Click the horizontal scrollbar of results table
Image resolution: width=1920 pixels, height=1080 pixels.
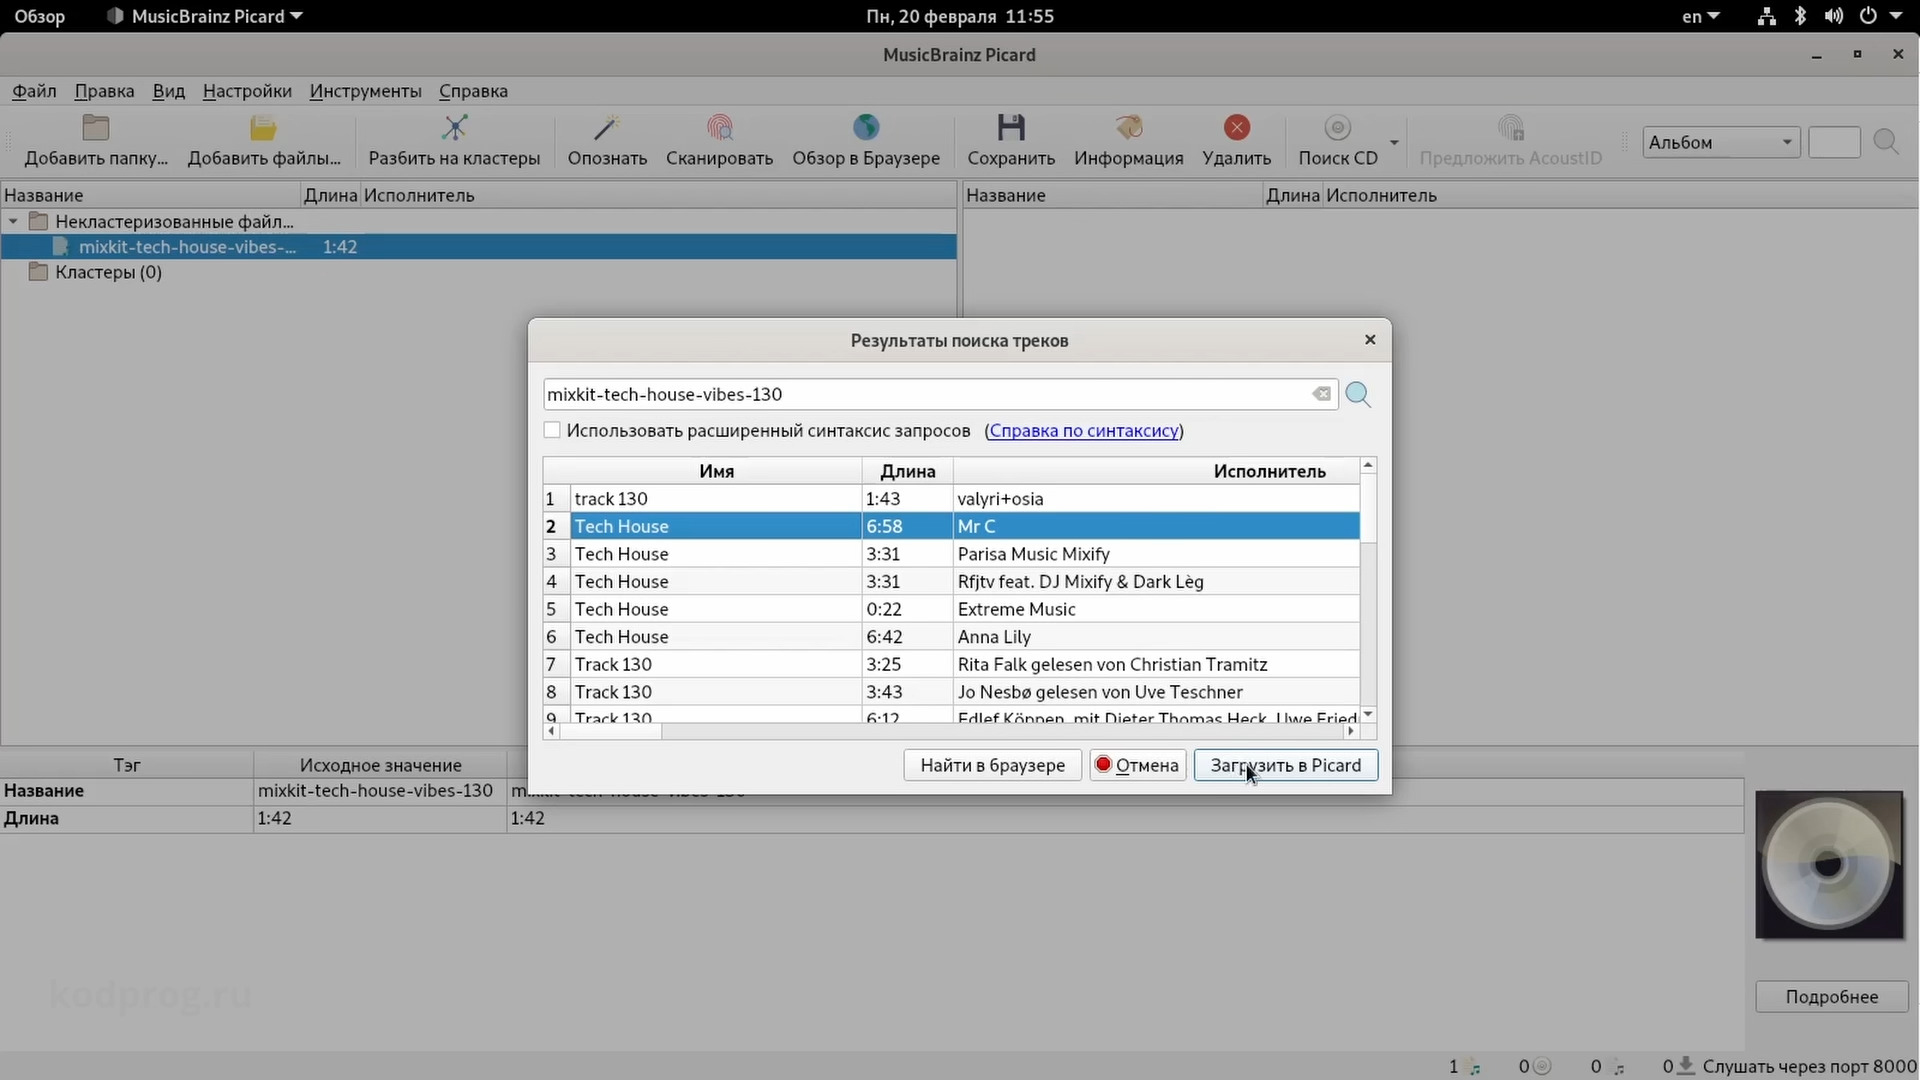click(611, 731)
